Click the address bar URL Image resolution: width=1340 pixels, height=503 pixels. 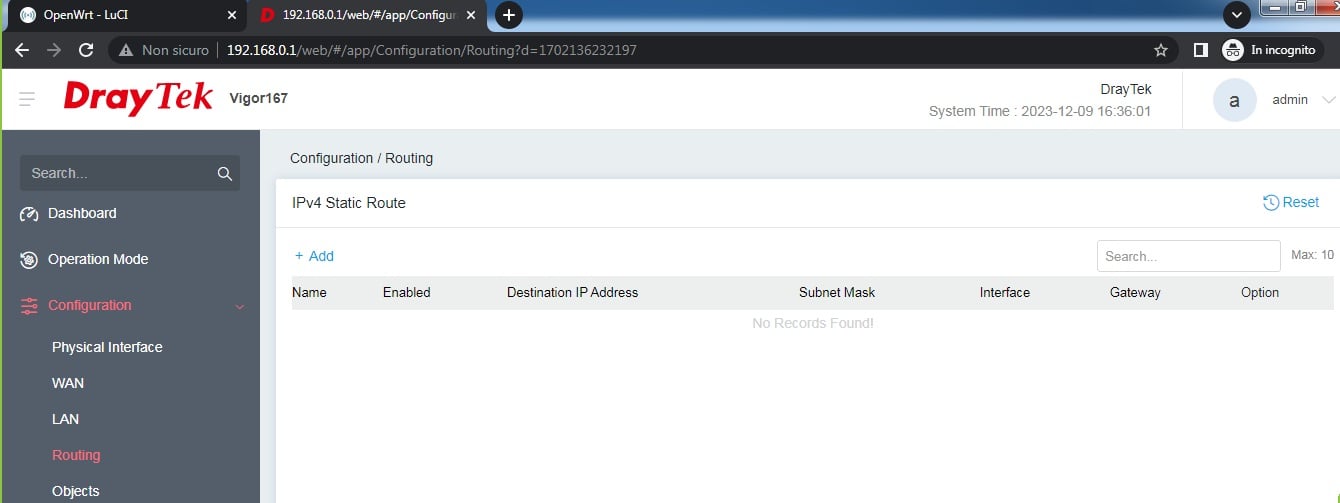(x=432, y=50)
